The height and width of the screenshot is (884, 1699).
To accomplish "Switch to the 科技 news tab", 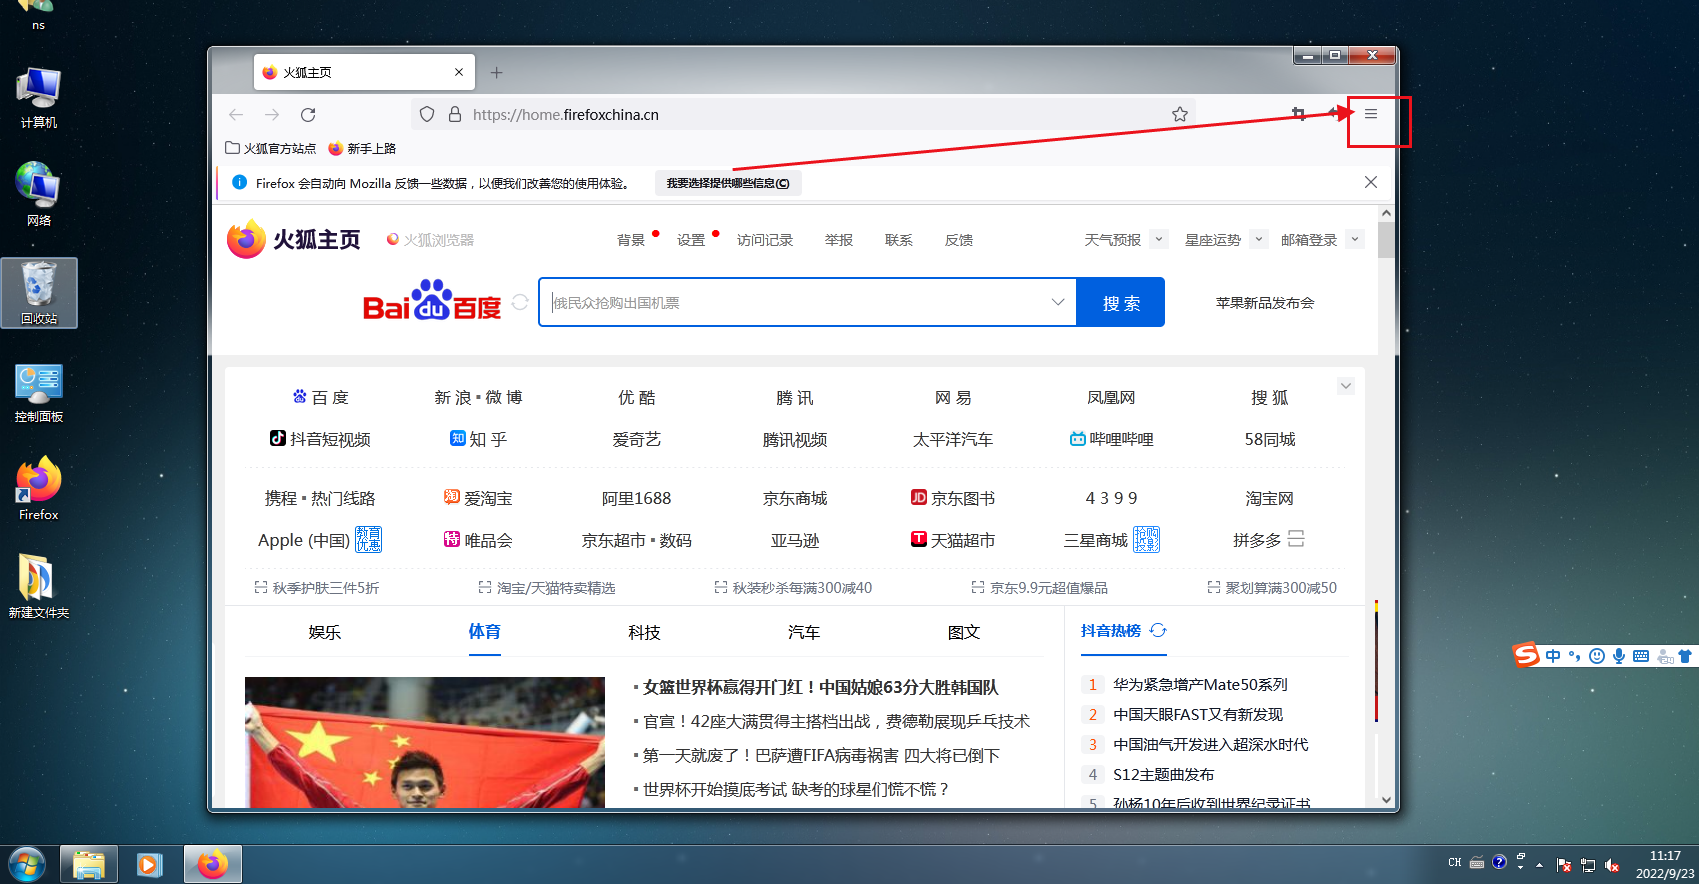I will click(644, 632).
